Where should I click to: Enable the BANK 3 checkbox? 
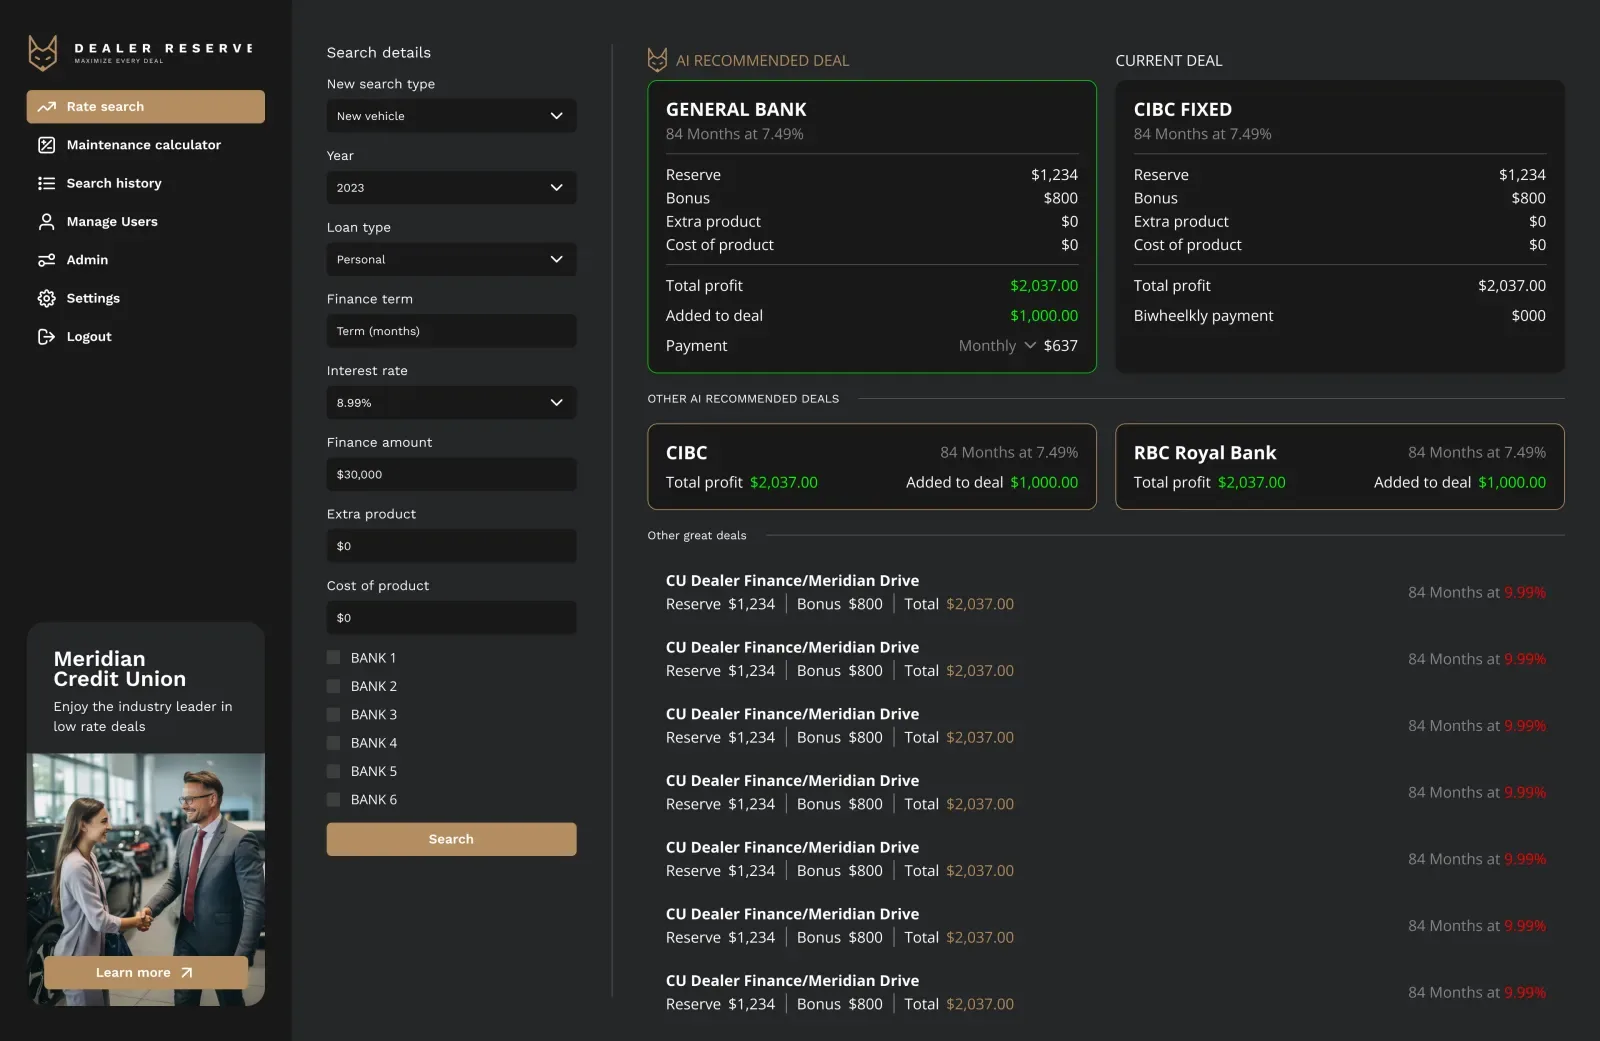pos(333,715)
